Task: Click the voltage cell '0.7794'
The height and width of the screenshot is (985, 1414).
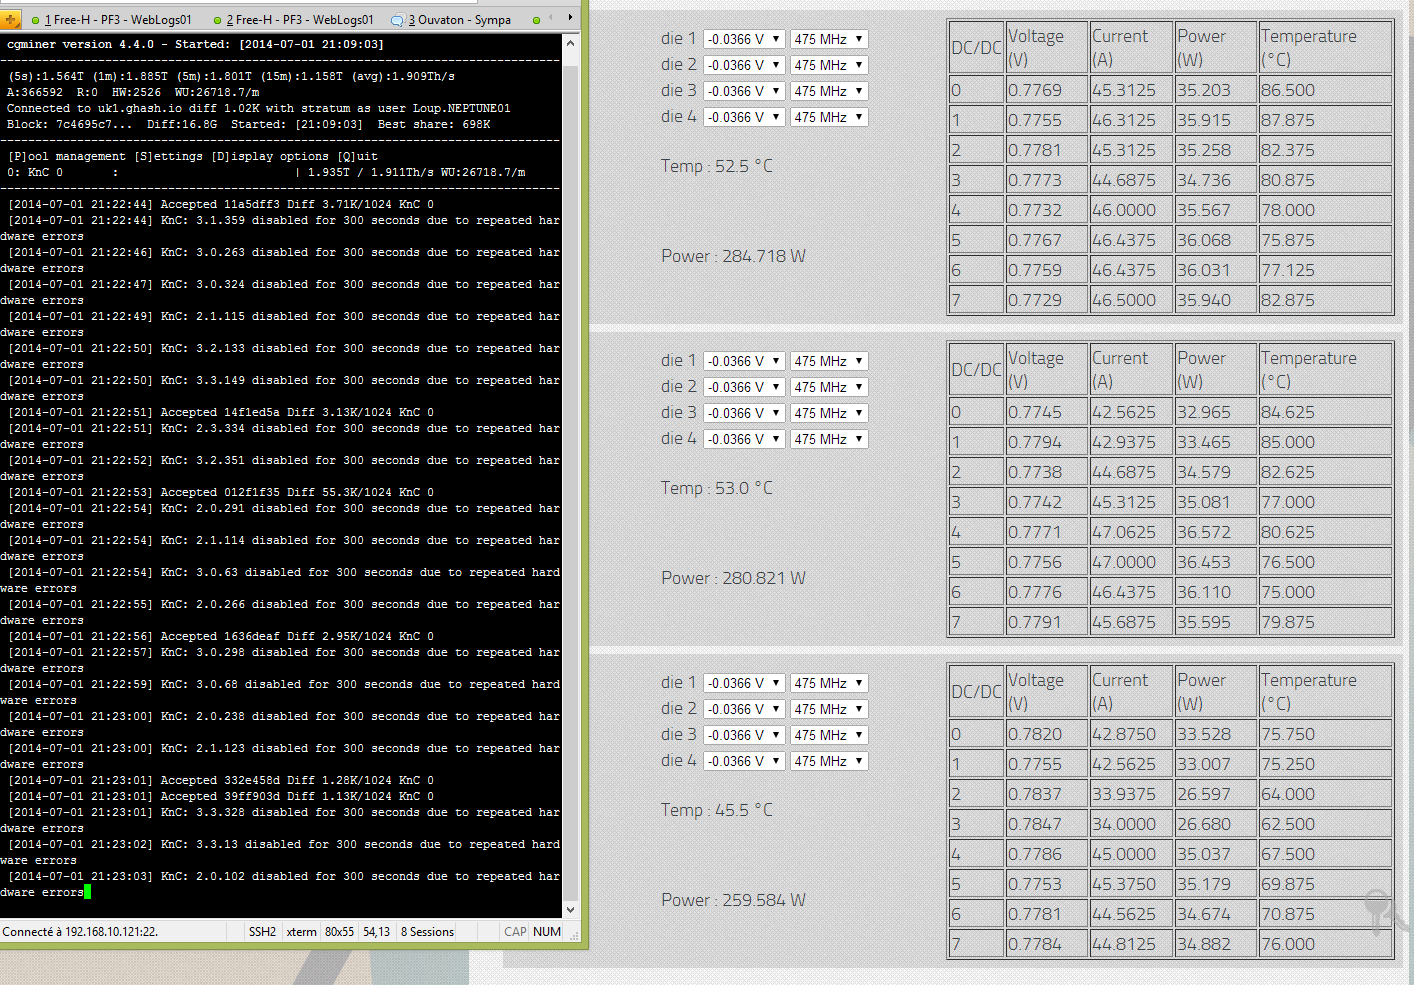Action: 1047,442
